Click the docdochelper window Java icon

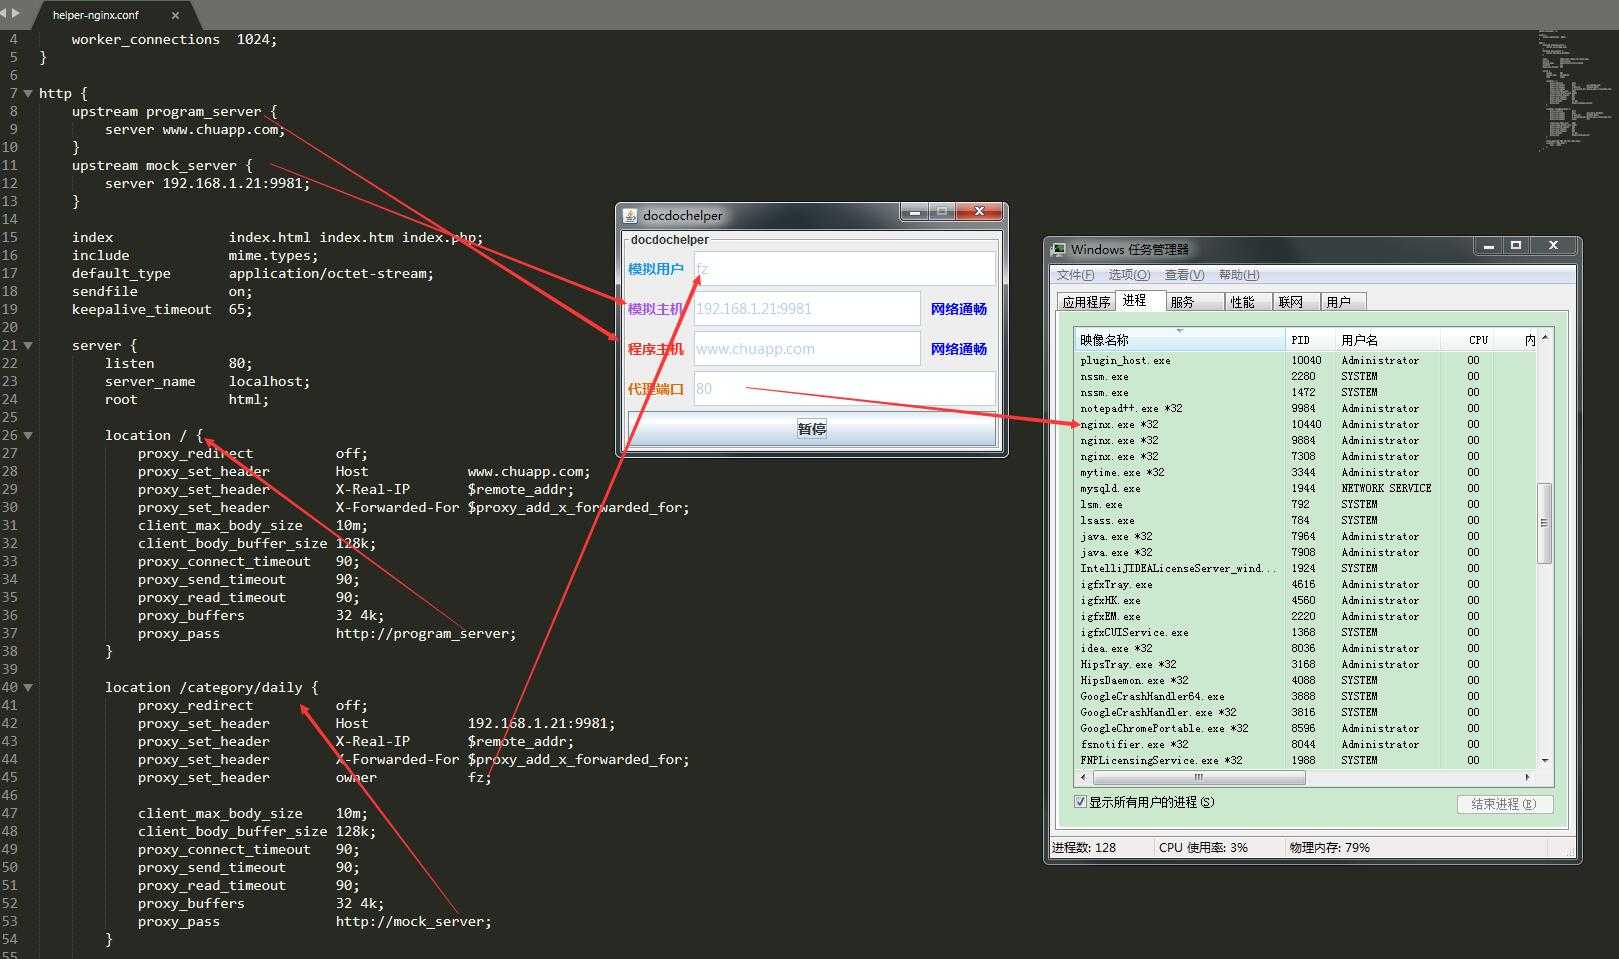point(630,215)
